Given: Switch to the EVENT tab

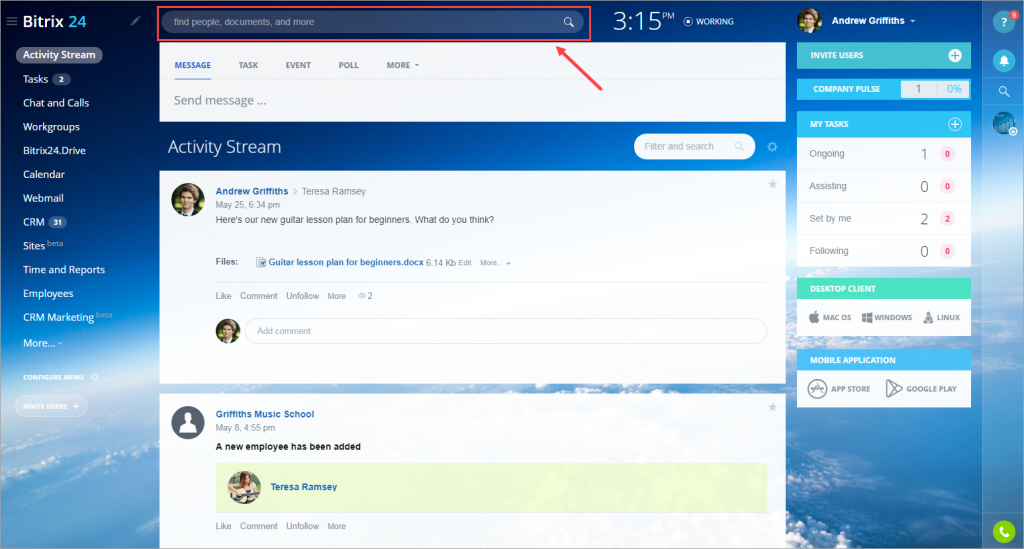Looking at the screenshot, I should pos(298,65).
